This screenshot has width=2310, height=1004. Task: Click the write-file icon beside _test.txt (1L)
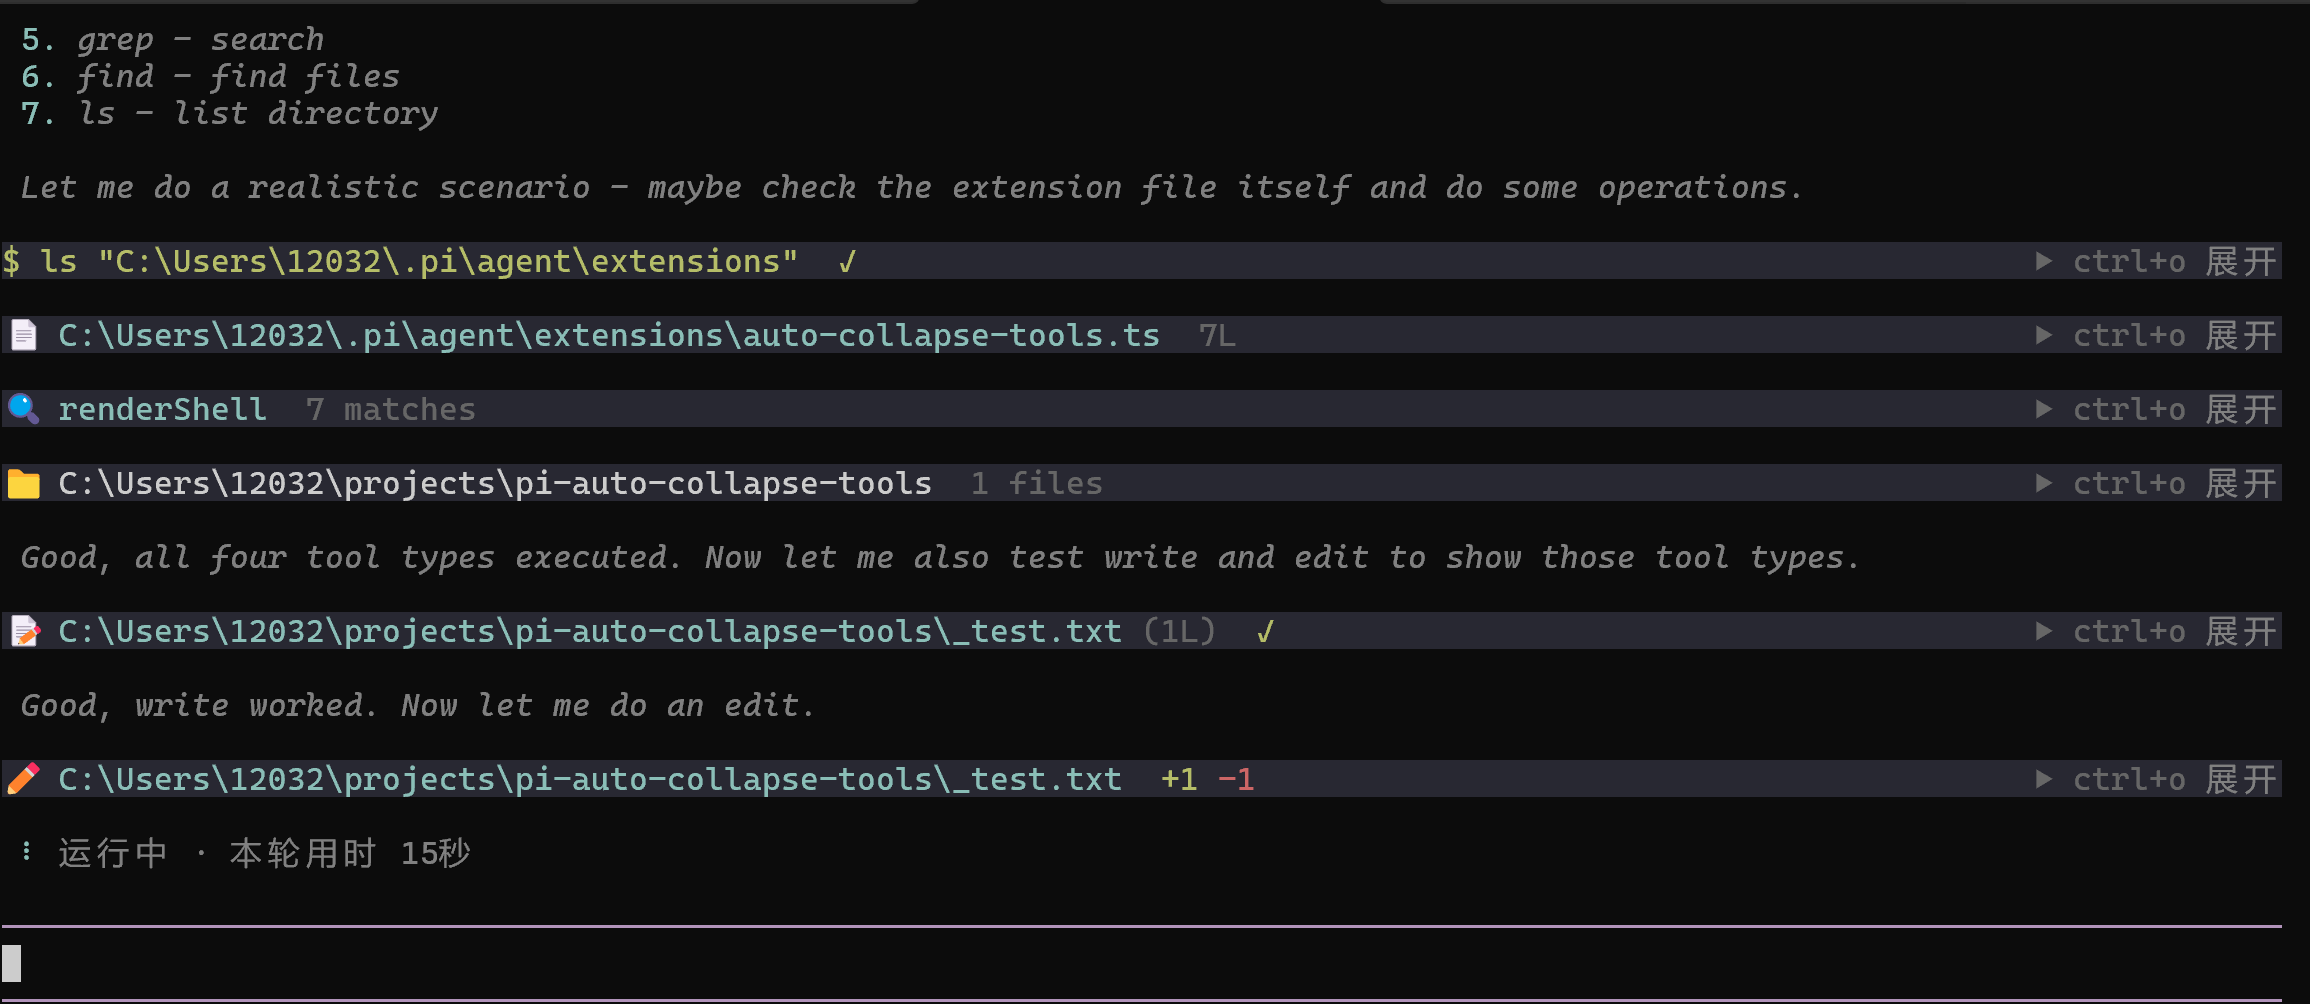pyautogui.click(x=25, y=632)
